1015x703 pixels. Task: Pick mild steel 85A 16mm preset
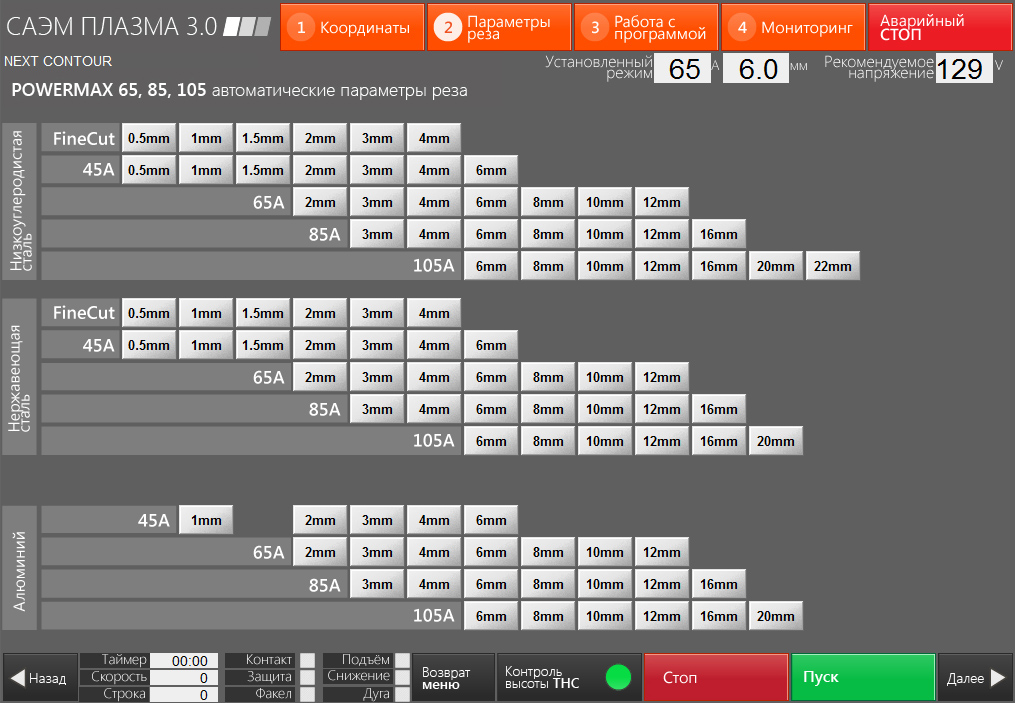[719, 234]
